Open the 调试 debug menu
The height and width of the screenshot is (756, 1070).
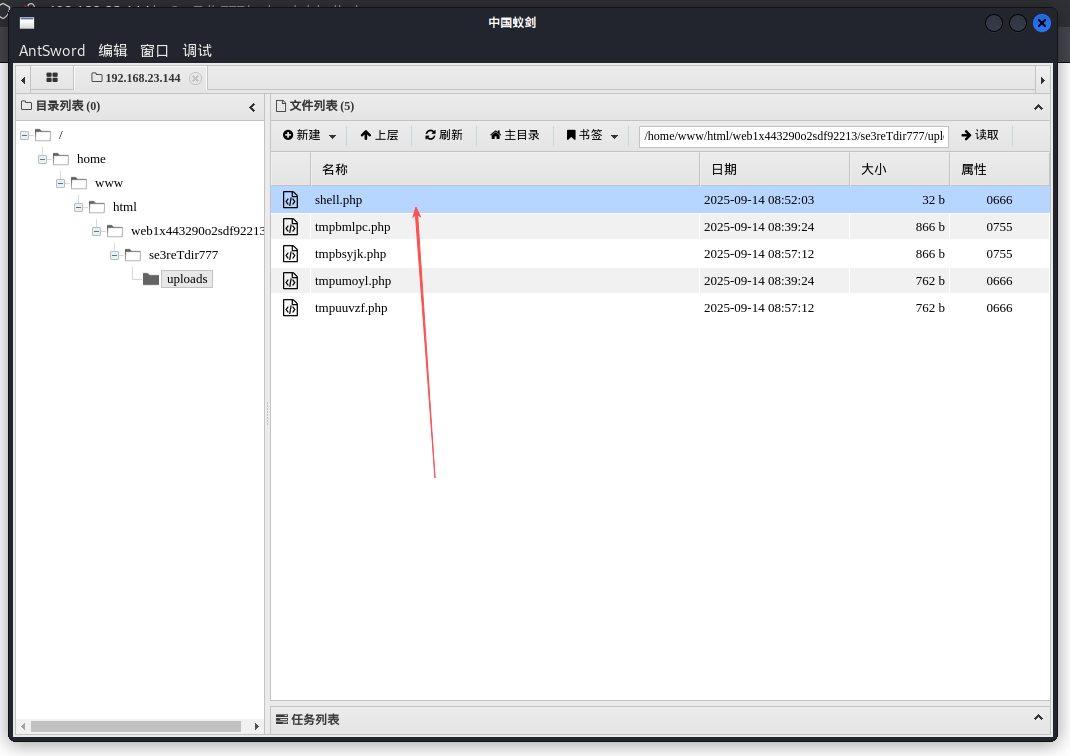[197, 51]
